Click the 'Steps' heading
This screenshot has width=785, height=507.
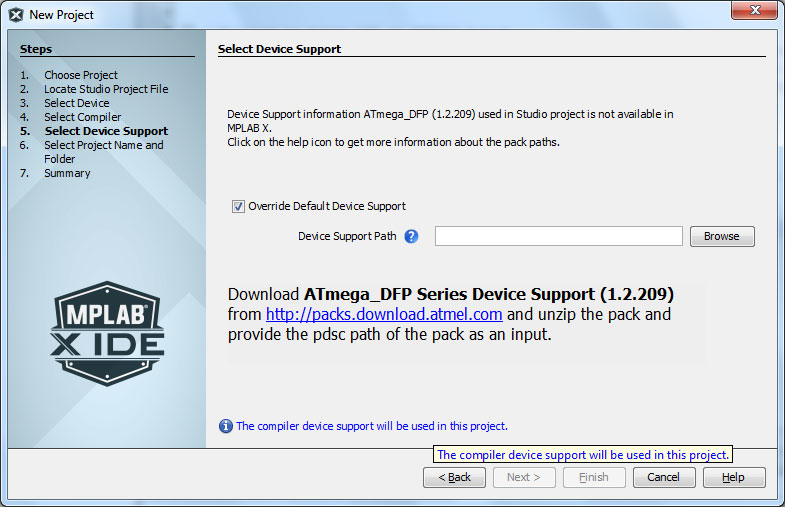[x=36, y=49]
